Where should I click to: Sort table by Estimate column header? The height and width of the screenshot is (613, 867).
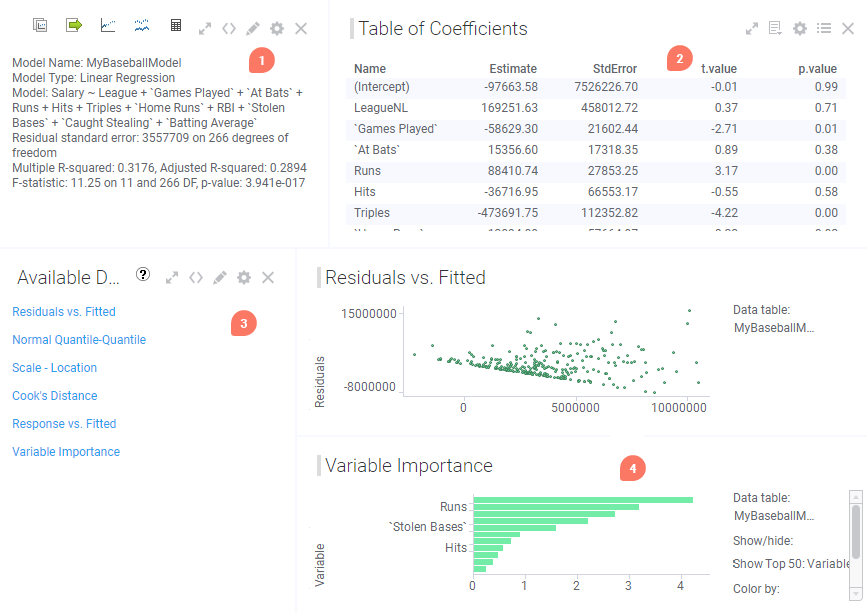(513, 69)
